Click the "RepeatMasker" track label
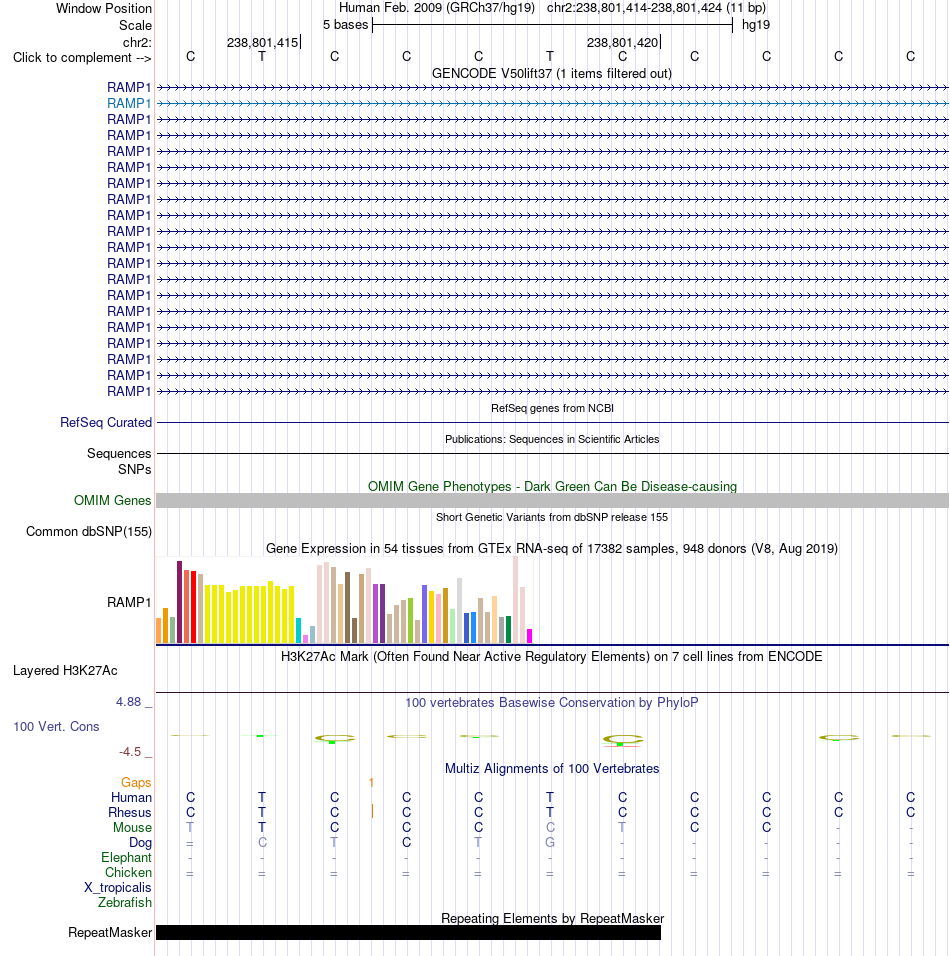Viewport: 950px width, 956px height. (x=110, y=933)
